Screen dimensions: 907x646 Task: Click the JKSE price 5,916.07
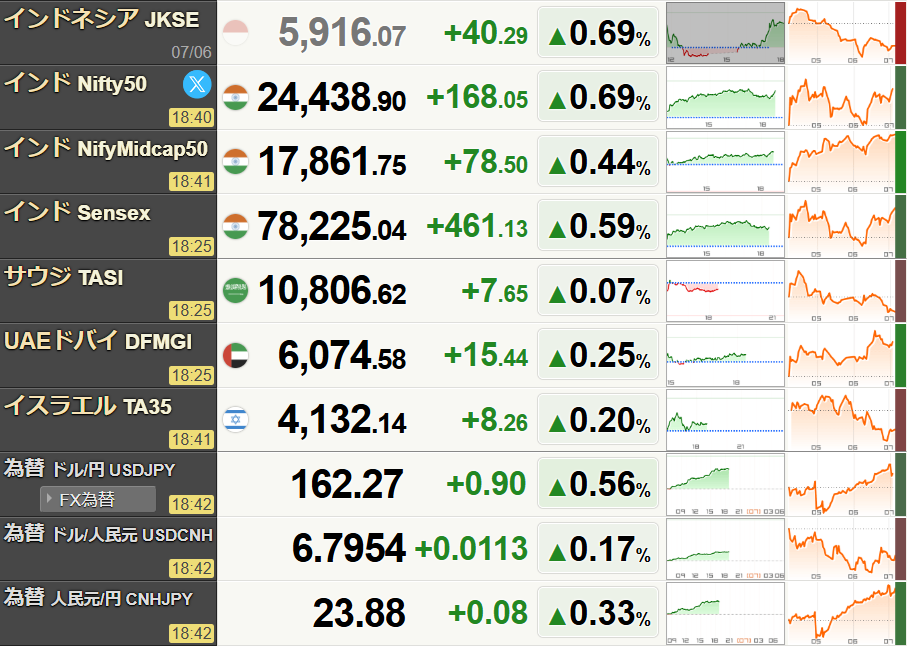pyautogui.click(x=342, y=32)
